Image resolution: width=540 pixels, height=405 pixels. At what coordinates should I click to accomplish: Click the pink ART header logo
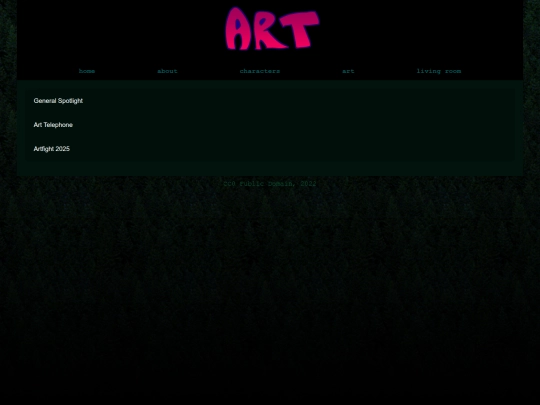[272, 29]
